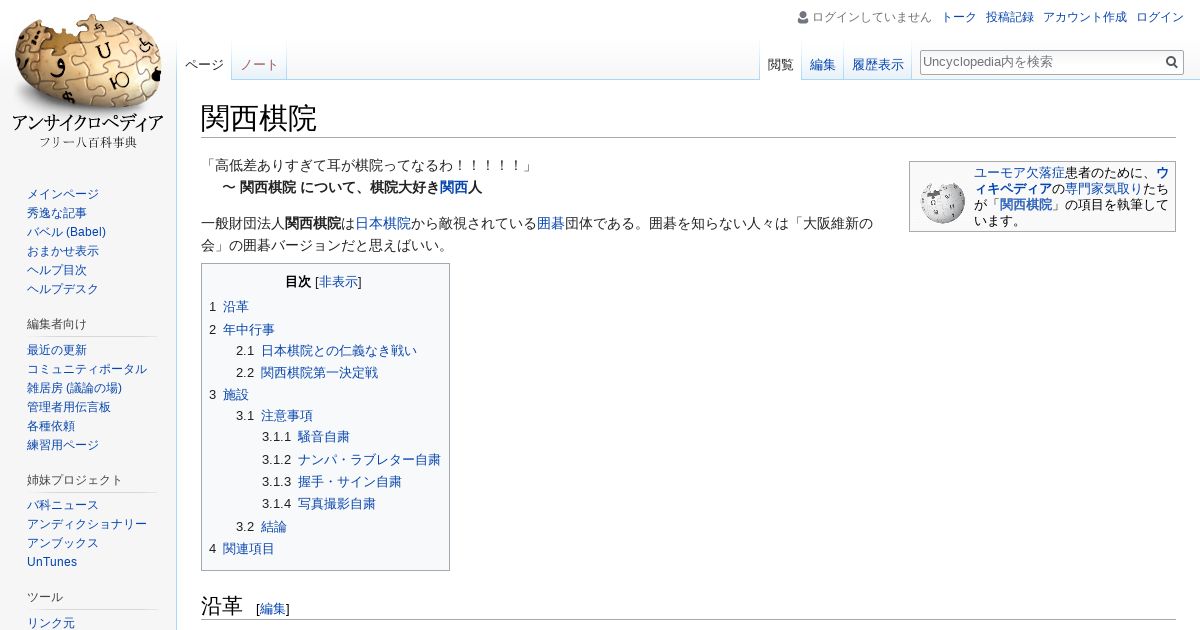The height and width of the screenshot is (630, 1200).
Task: Open アンディクショナリー sister project link
Action: click(x=87, y=524)
